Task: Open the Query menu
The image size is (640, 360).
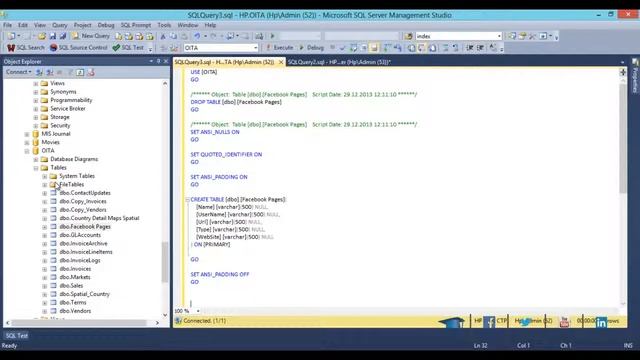Action: (x=60, y=25)
